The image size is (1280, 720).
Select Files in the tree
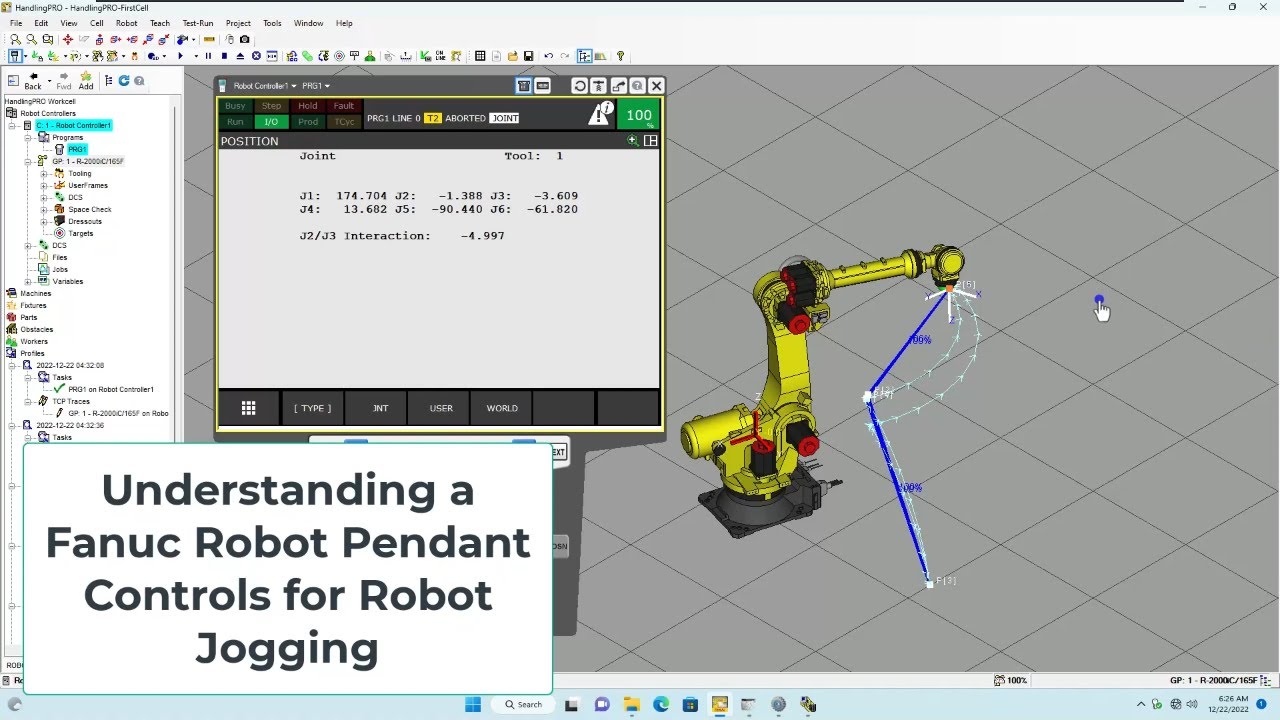click(x=60, y=257)
